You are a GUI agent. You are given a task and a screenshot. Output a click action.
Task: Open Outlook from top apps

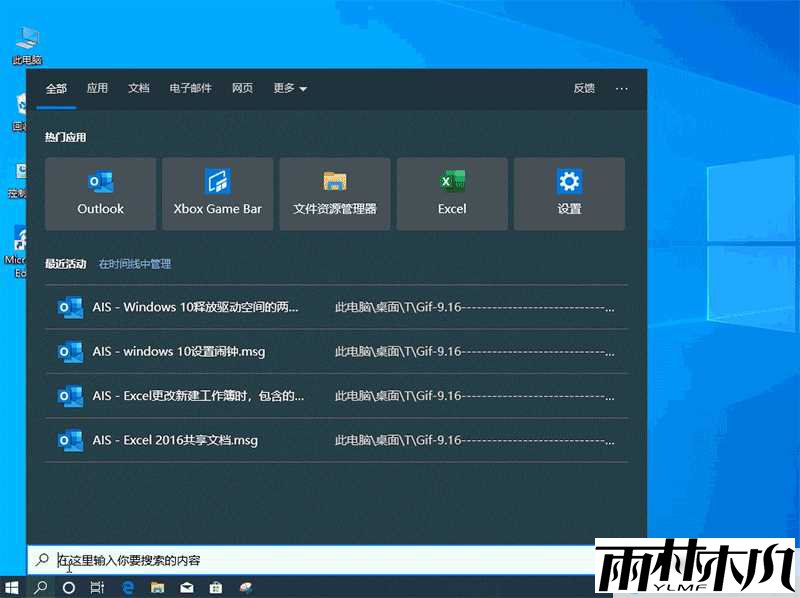coord(100,193)
